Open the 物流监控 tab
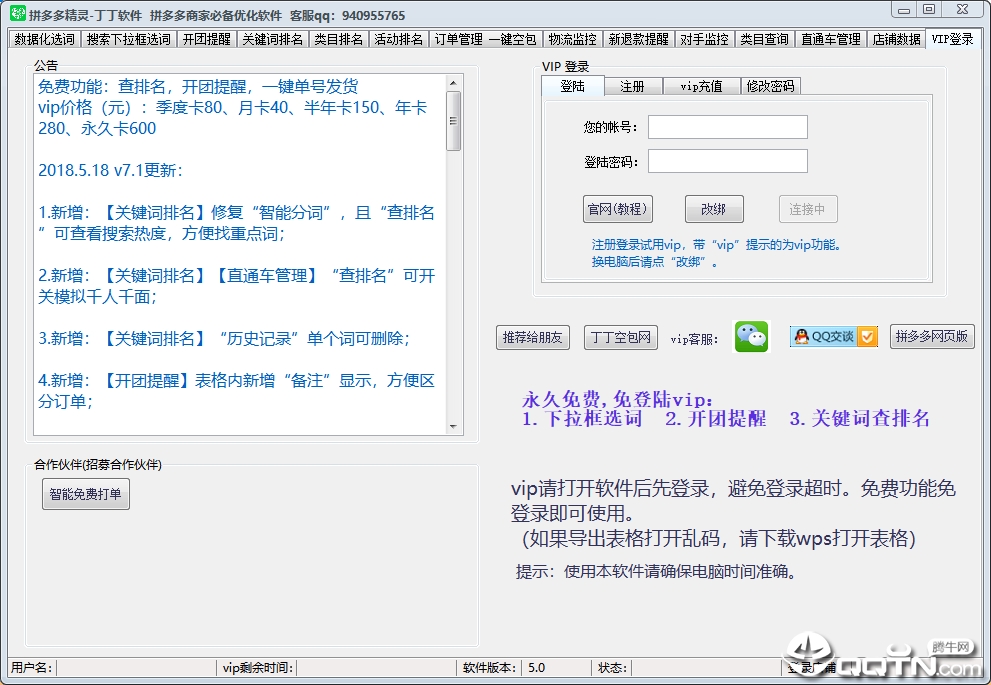Screen dimensions: 991x685 [573, 39]
